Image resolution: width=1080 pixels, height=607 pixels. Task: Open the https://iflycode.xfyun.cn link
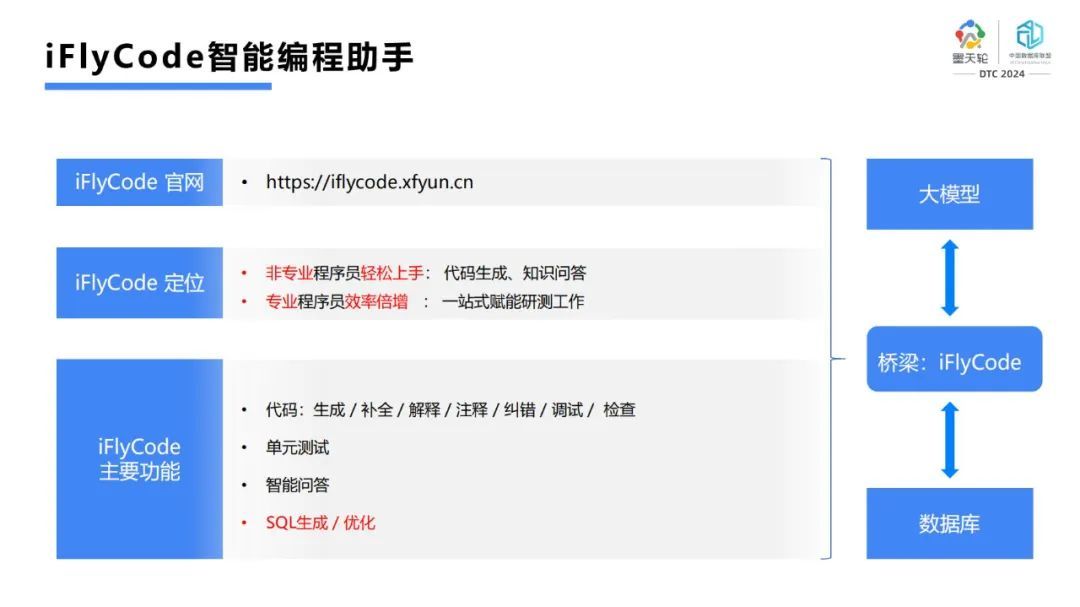(369, 182)
